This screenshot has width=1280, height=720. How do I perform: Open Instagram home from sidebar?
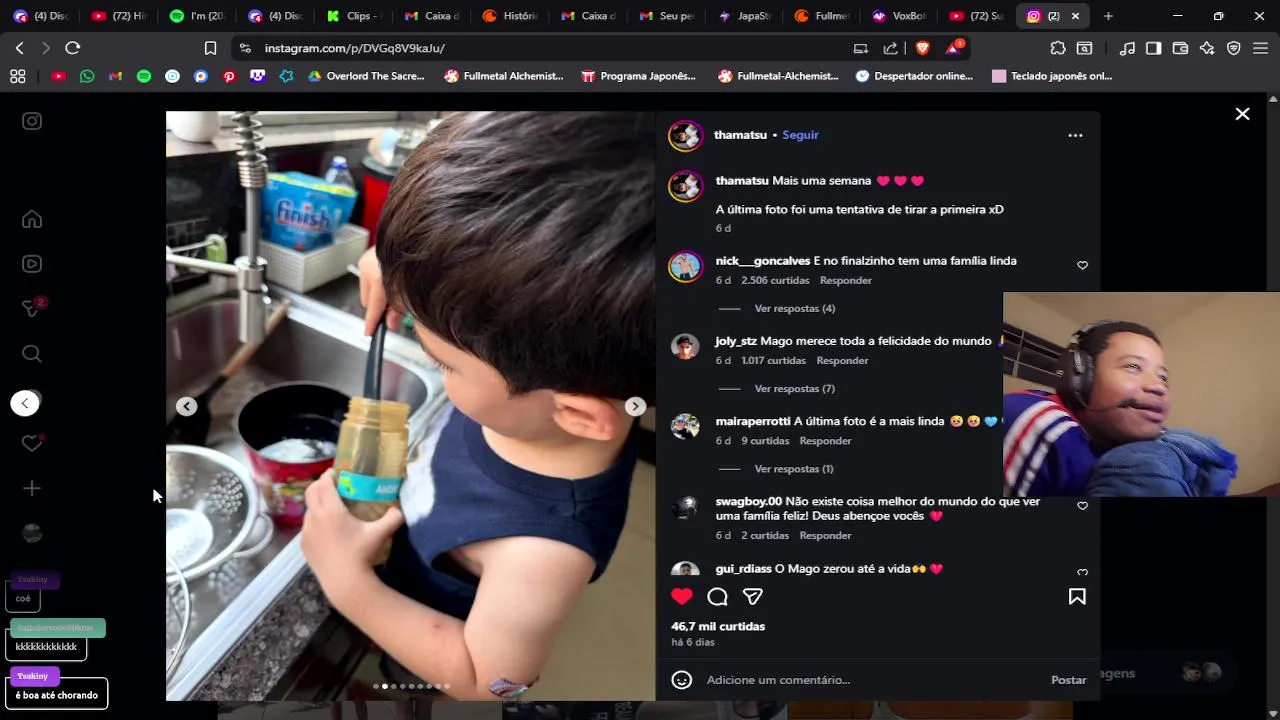(32, 220)
